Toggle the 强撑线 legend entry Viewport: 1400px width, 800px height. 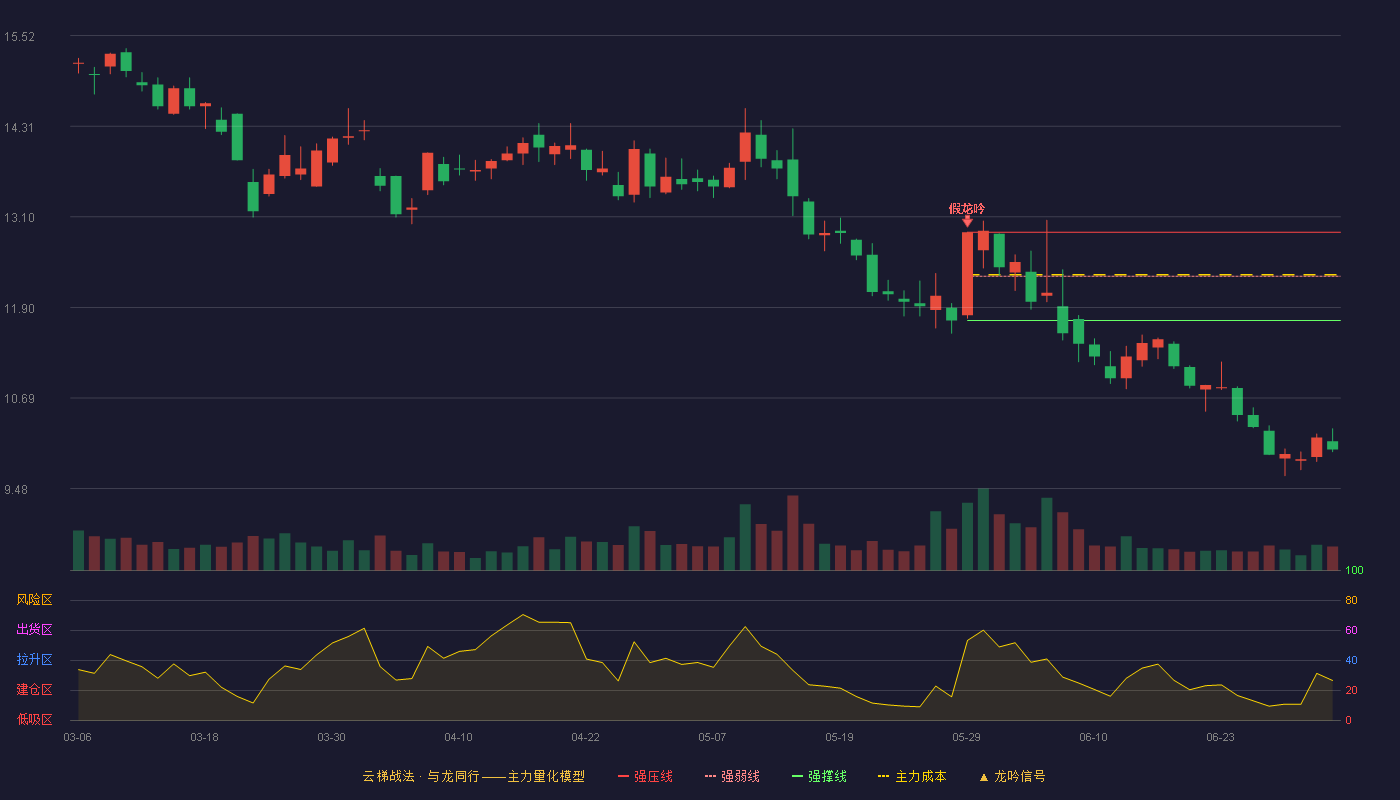click(x=819, y=776)
